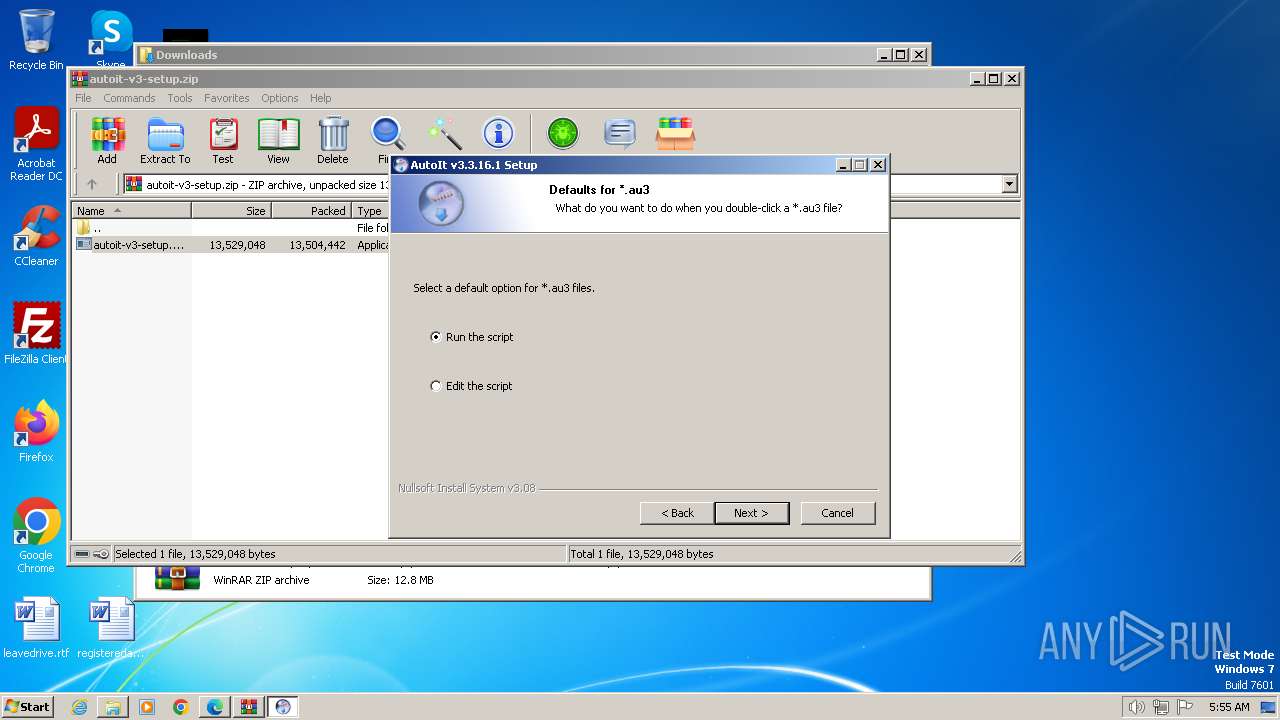Open Skype desktop shortcut
The image size is (1280, 720).
click(110, 40)
